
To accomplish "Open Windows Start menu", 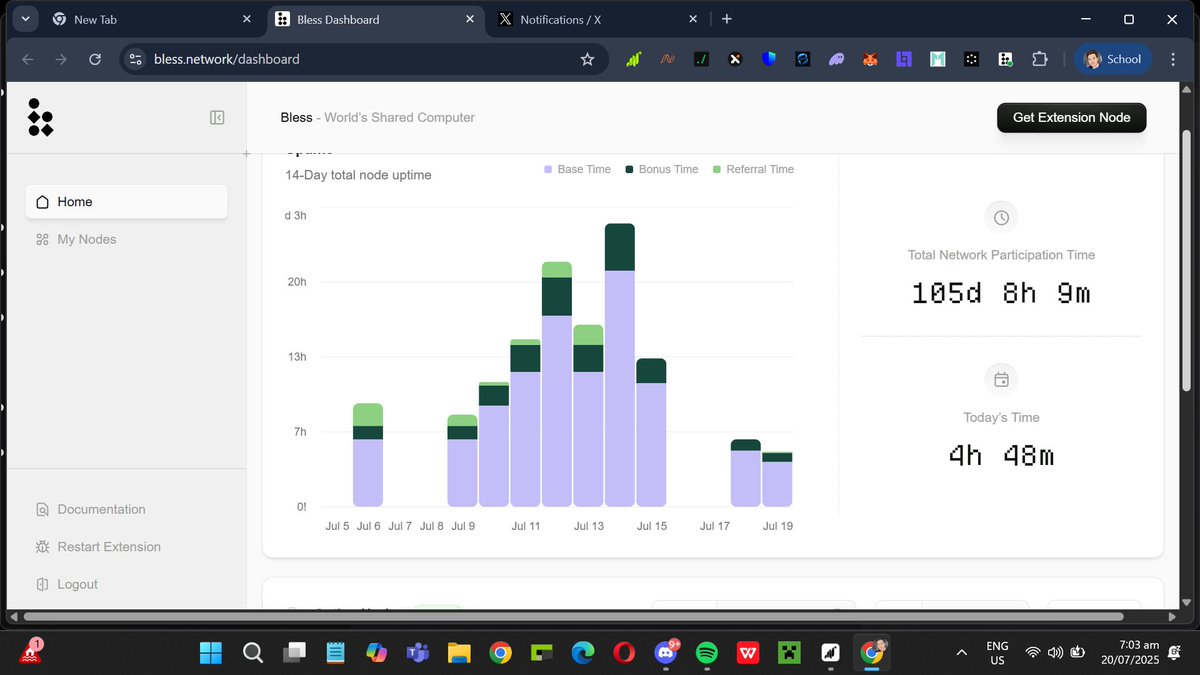I will (212, 653).
